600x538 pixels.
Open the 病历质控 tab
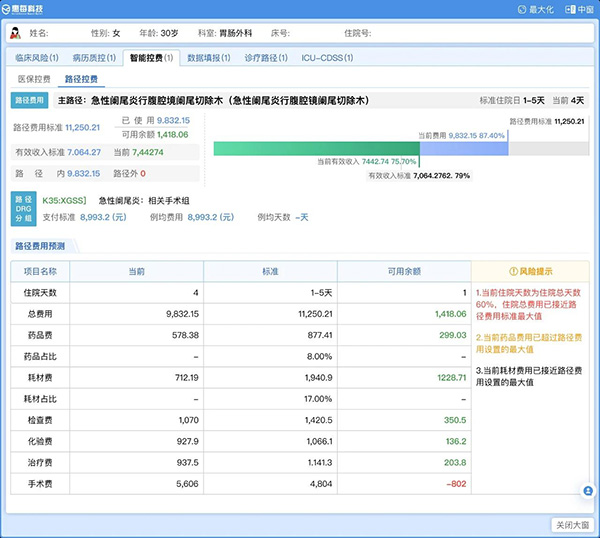(94, 58)
